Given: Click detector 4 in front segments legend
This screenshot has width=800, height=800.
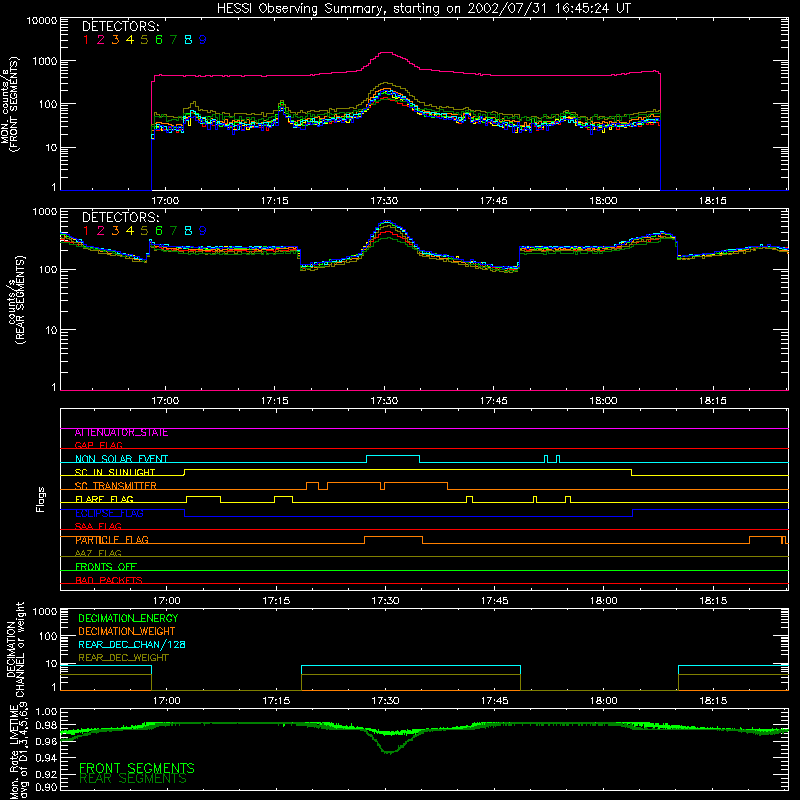Looking at the screenshot, I should [x=130, y=40].
